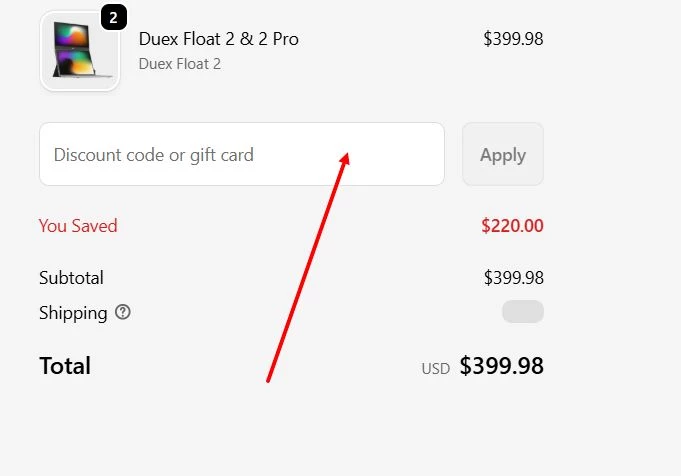Select the Duex Float 2 variant subtitle
681x476 pixels.
179,64
